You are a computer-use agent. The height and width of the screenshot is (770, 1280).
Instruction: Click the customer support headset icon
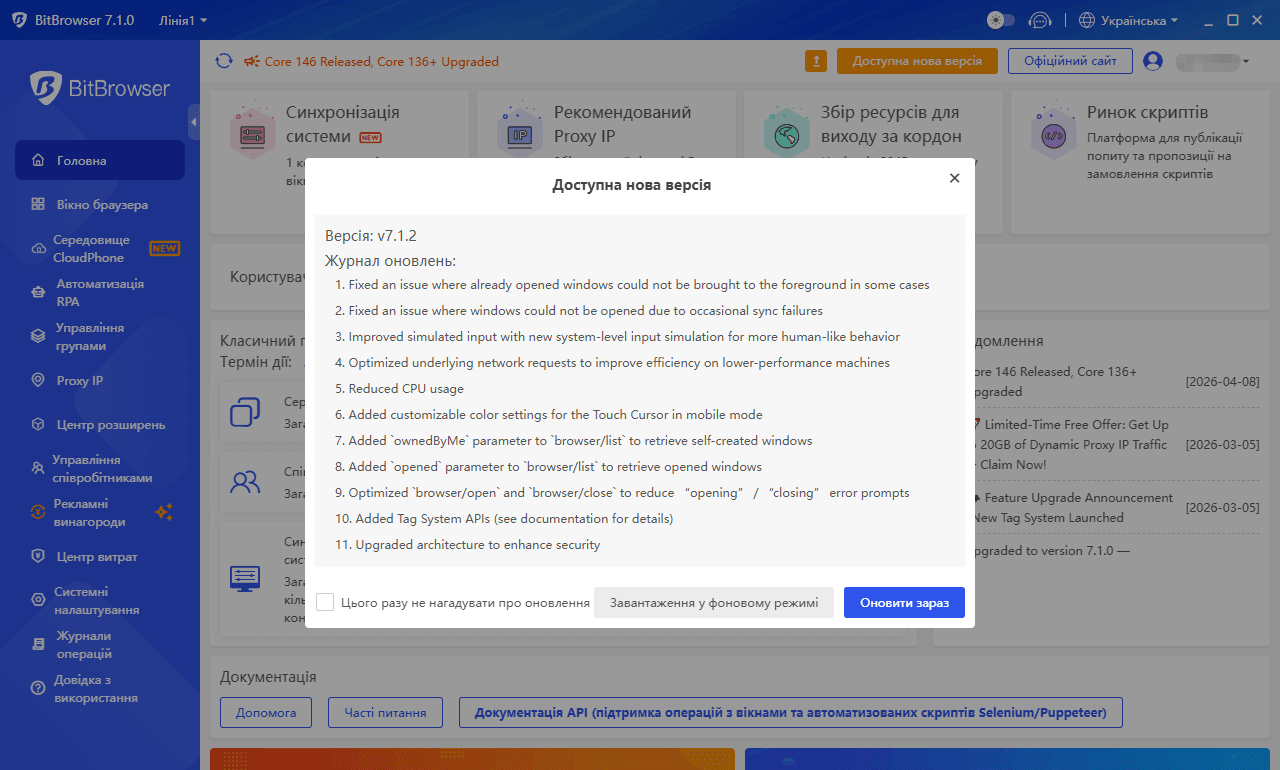pyautogui.click(x=1040, y=20)
